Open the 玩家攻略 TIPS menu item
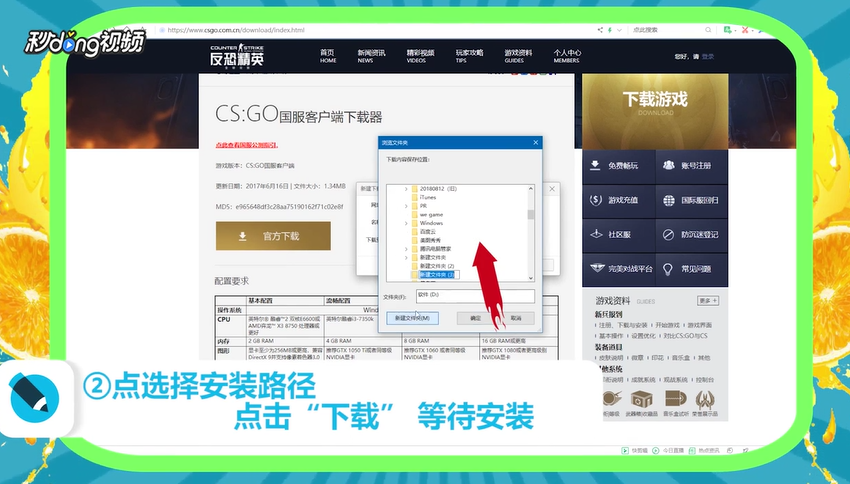The image size is (850, 484). point(469,56)
